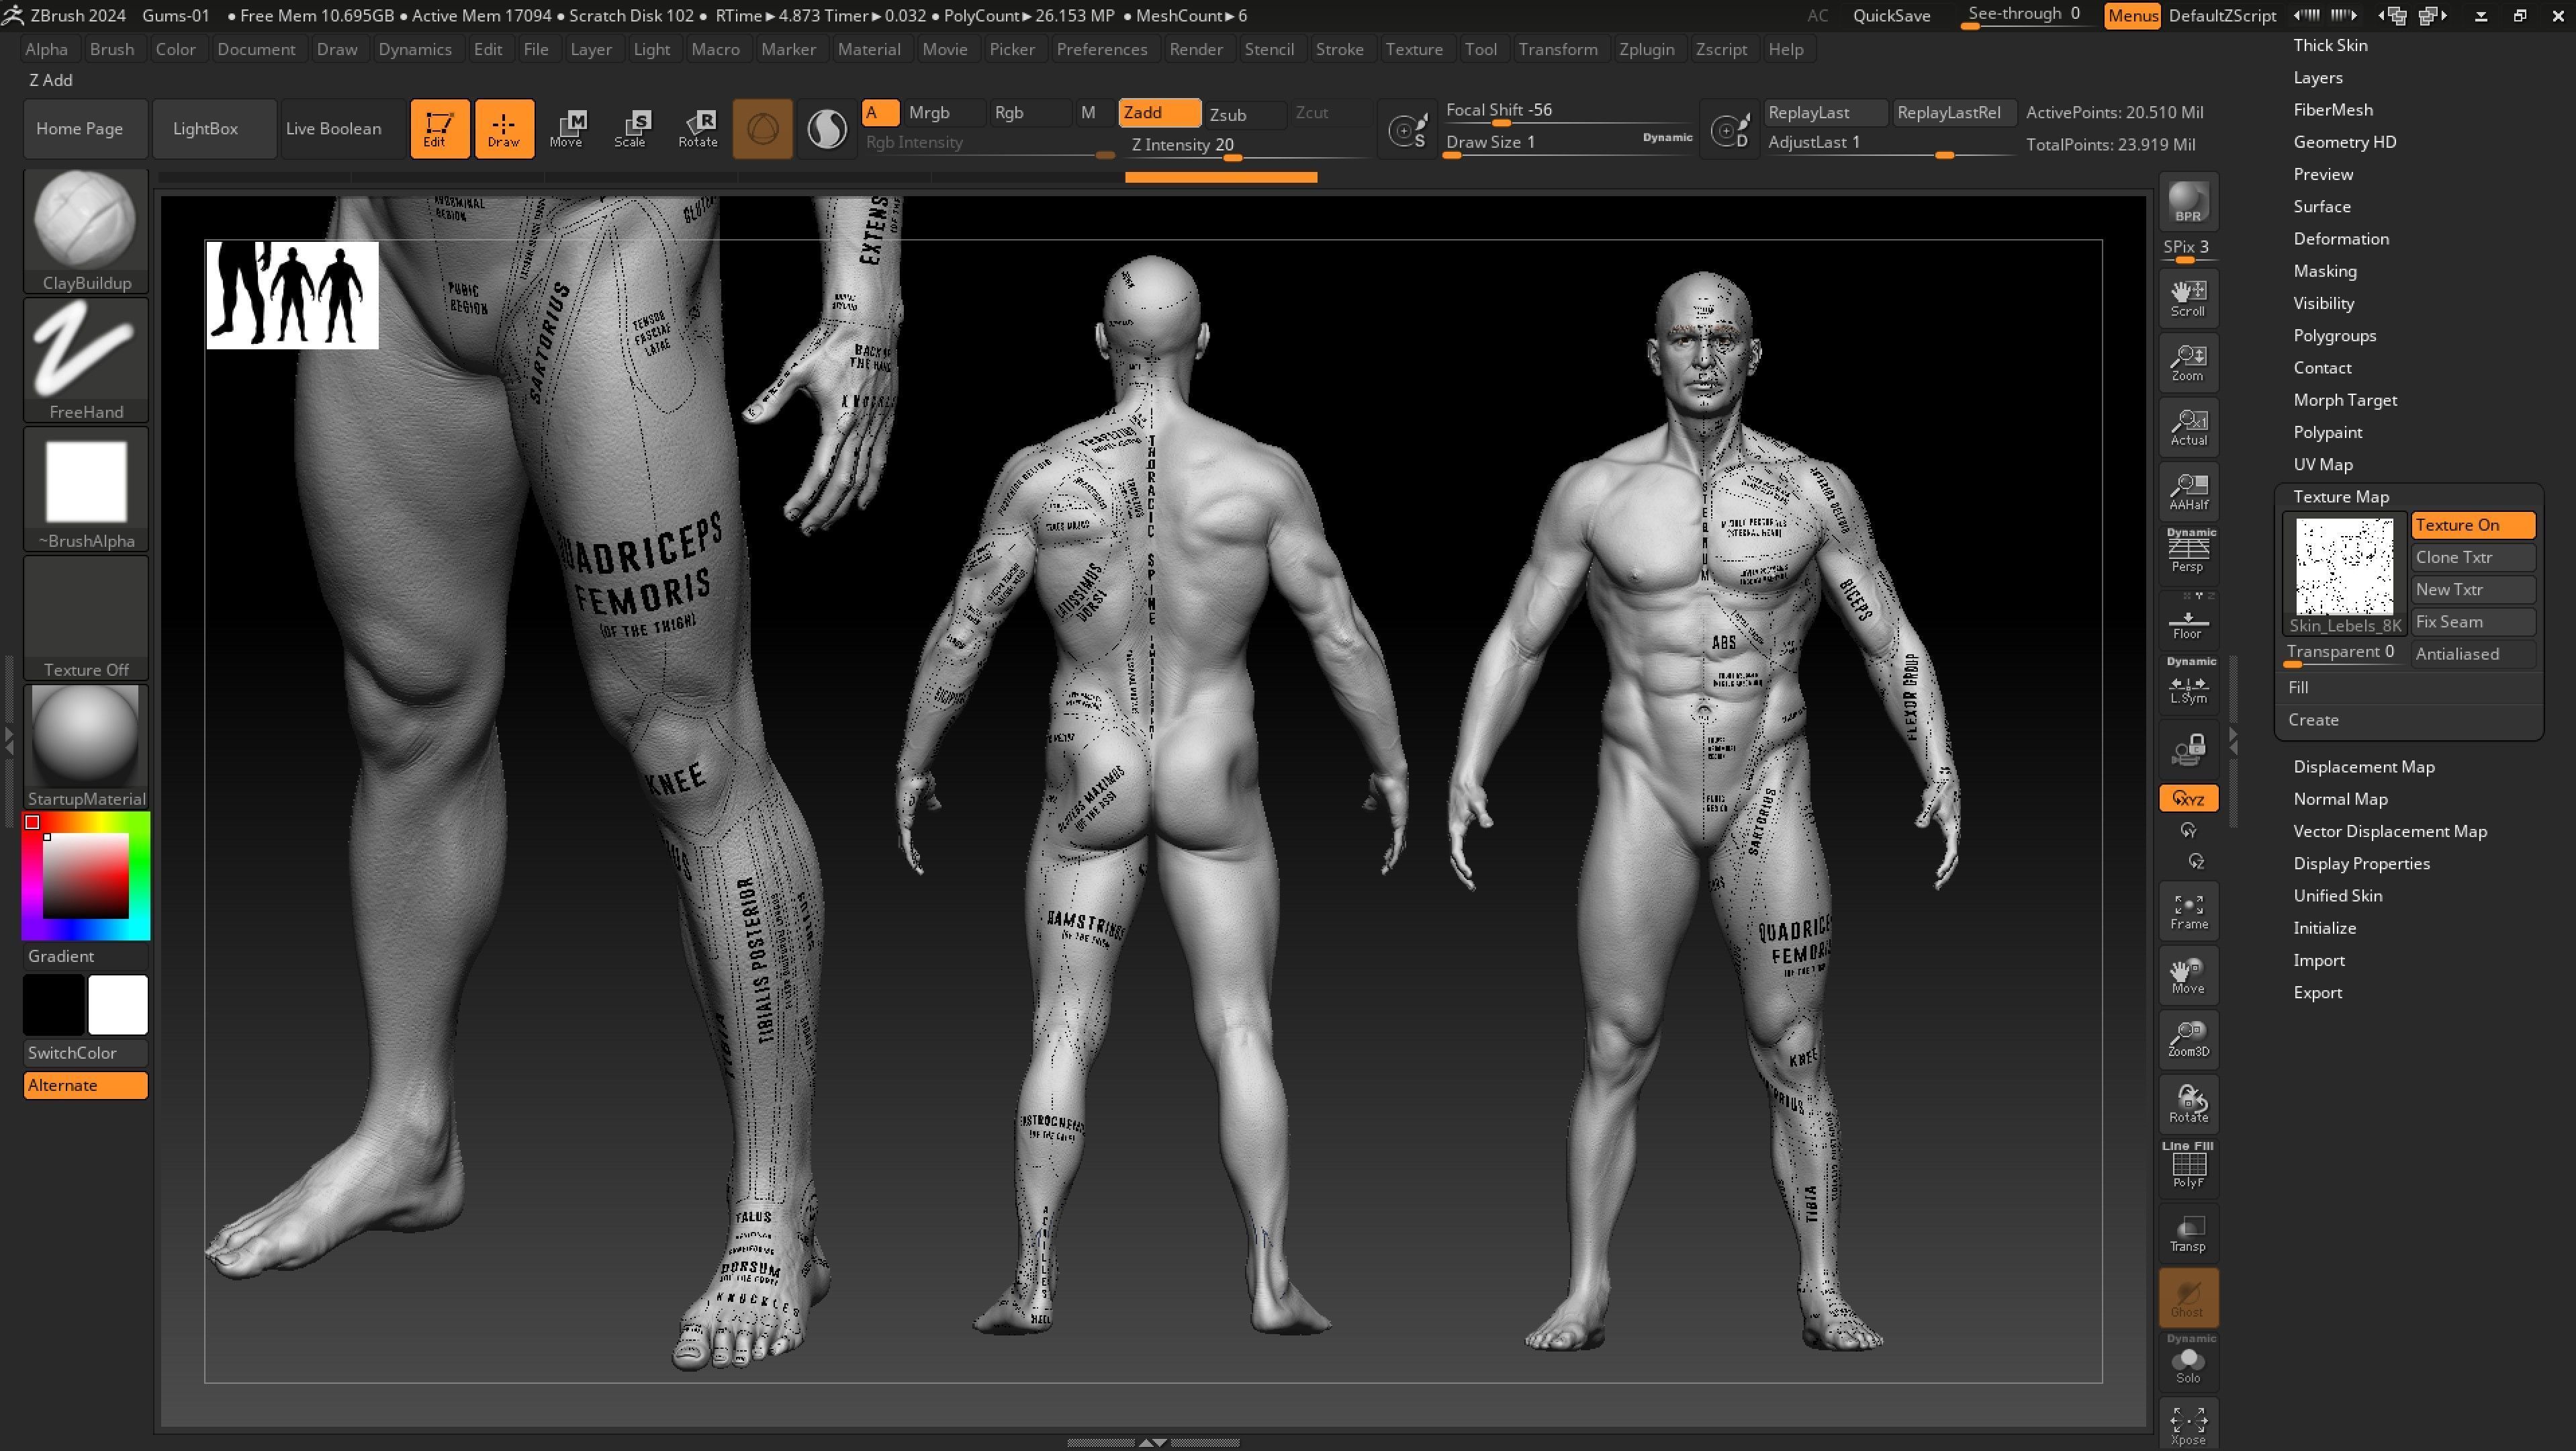Viewport: 2576px width, 1451px height.
Task: Open the Preferences menu
Action: coord(1101,49)
